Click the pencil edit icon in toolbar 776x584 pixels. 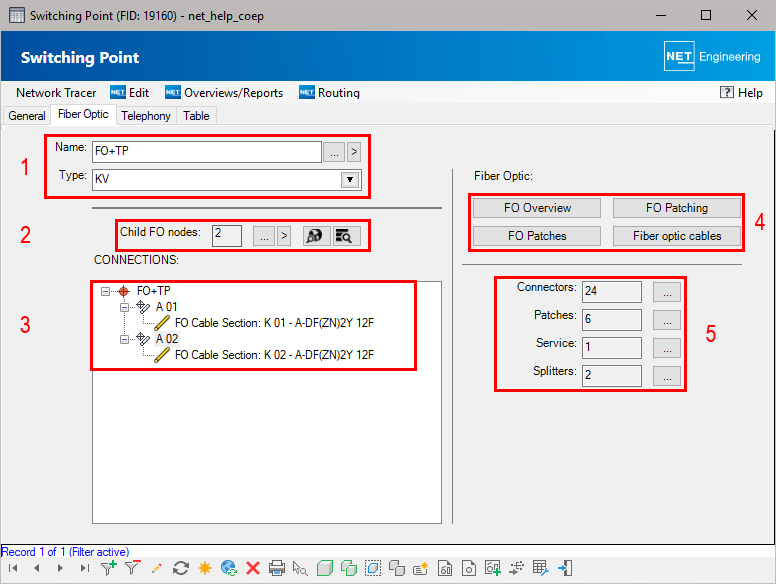pyautogui.click(x=156, y=568)
